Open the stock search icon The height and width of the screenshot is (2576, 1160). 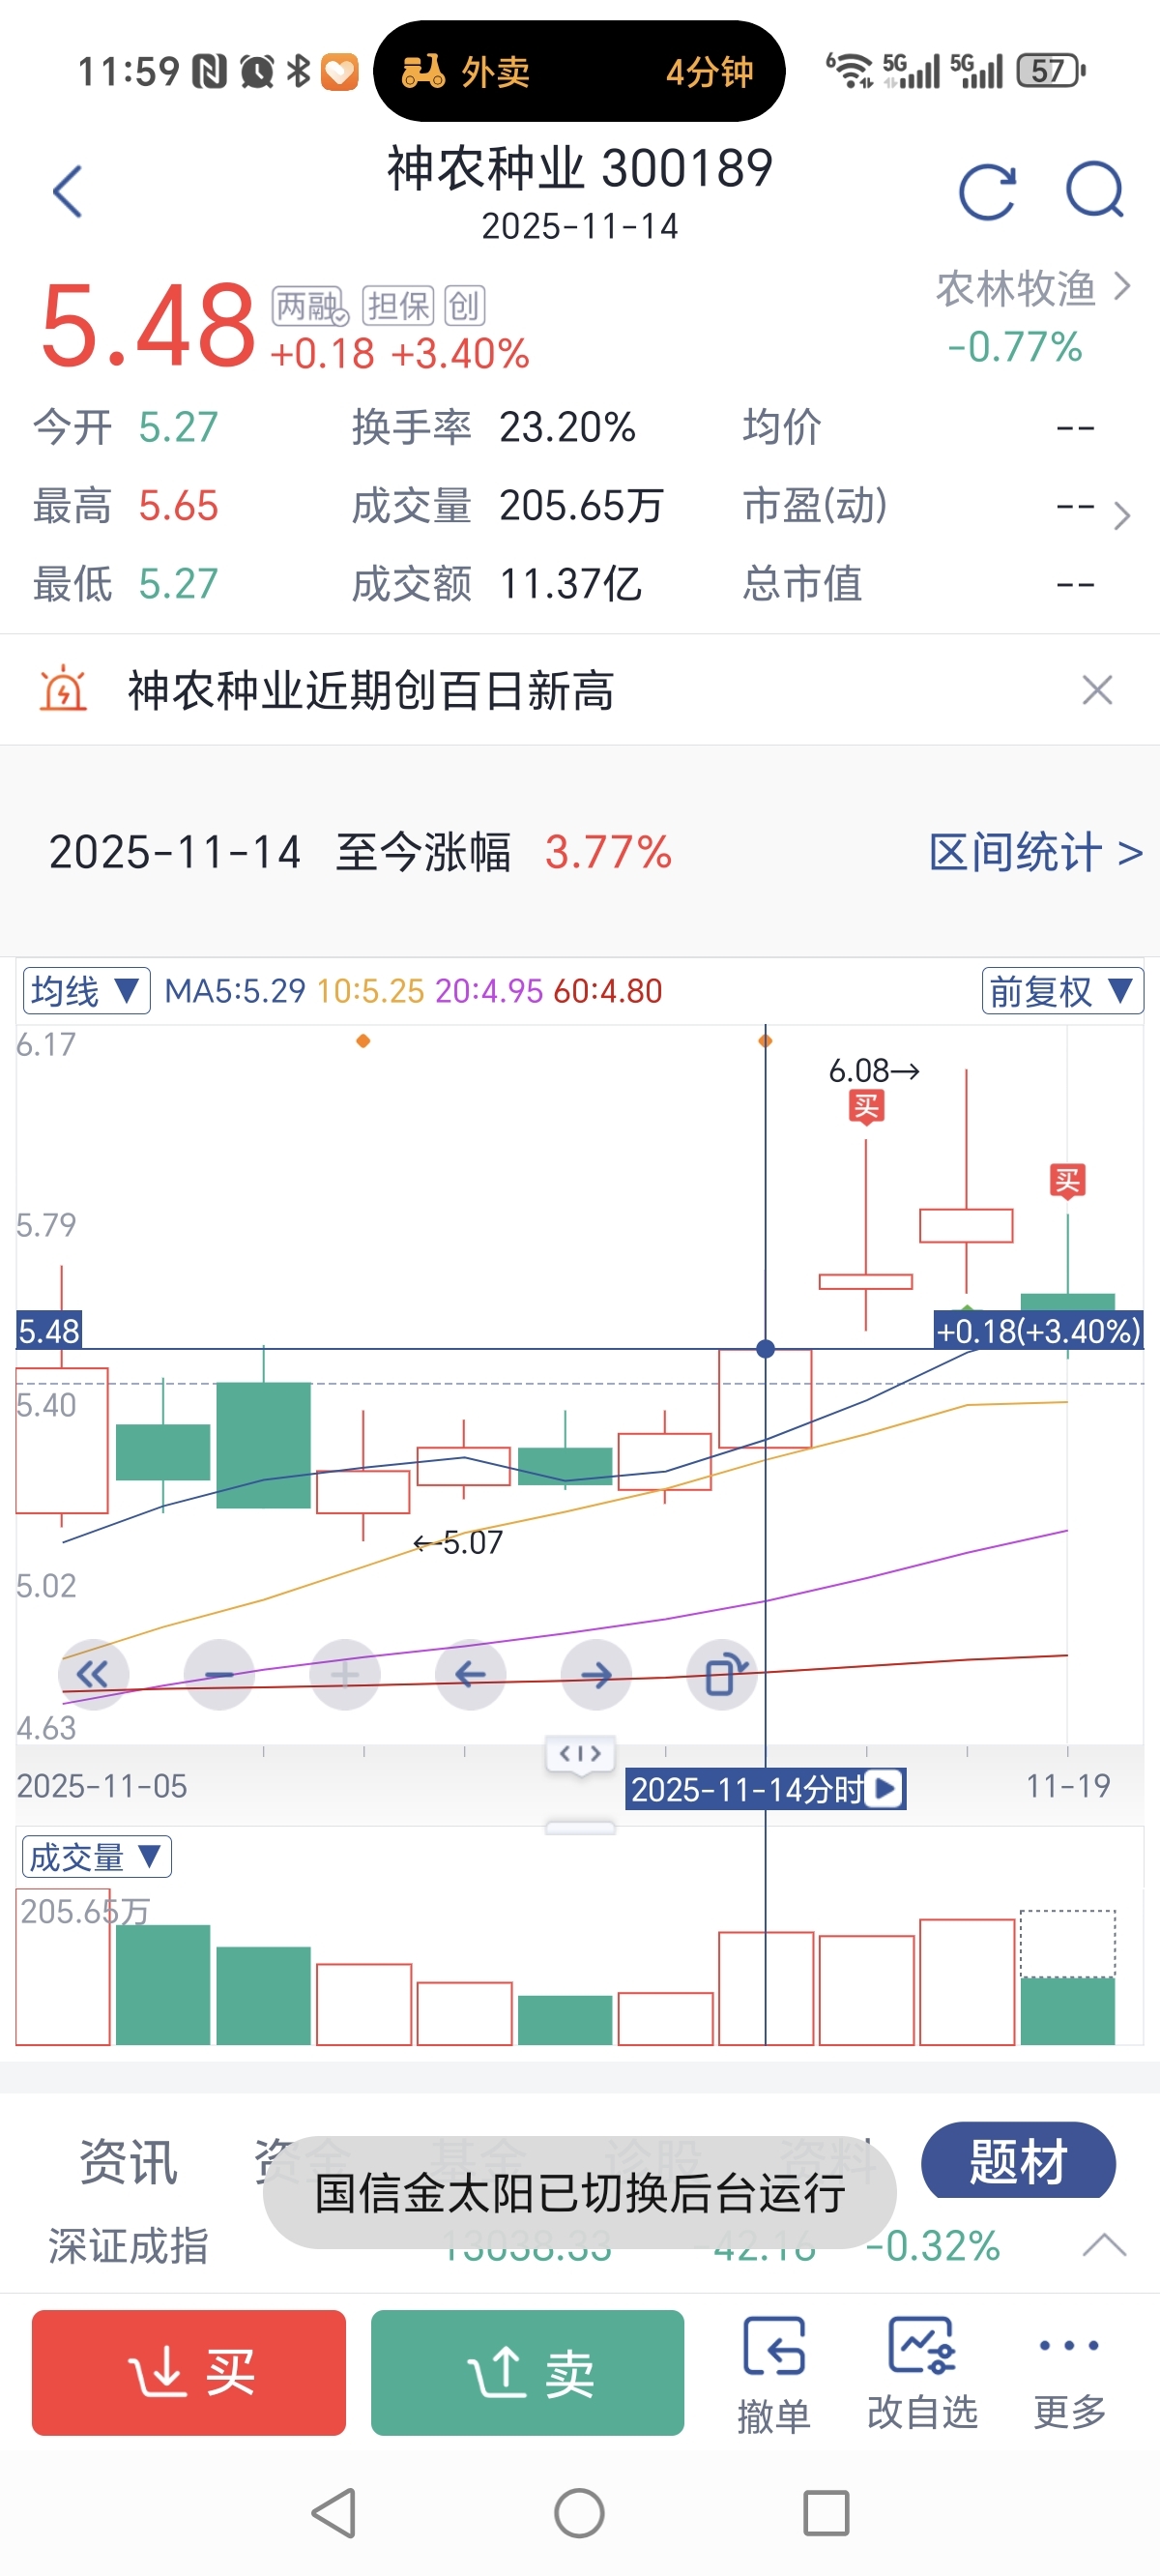click(x=1095, y=190)
